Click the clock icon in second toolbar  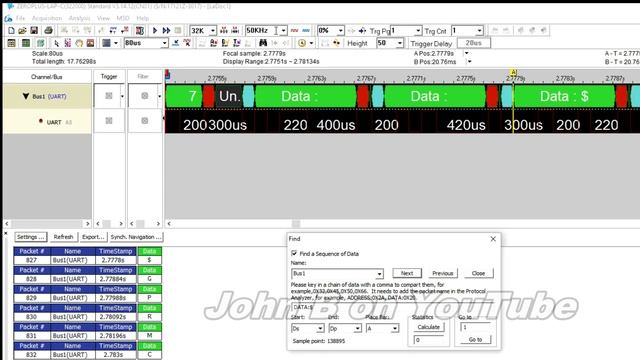pyautogui.click(x=302, y=43)
